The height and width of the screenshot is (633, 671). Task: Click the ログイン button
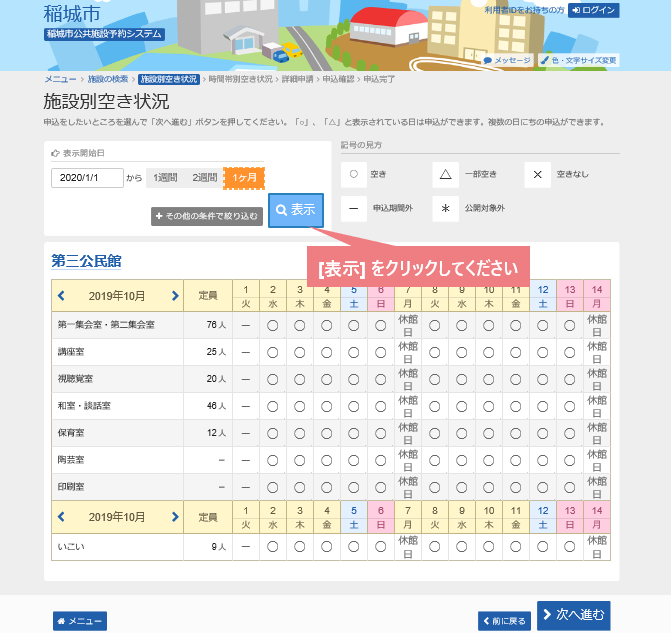[594, 10]
